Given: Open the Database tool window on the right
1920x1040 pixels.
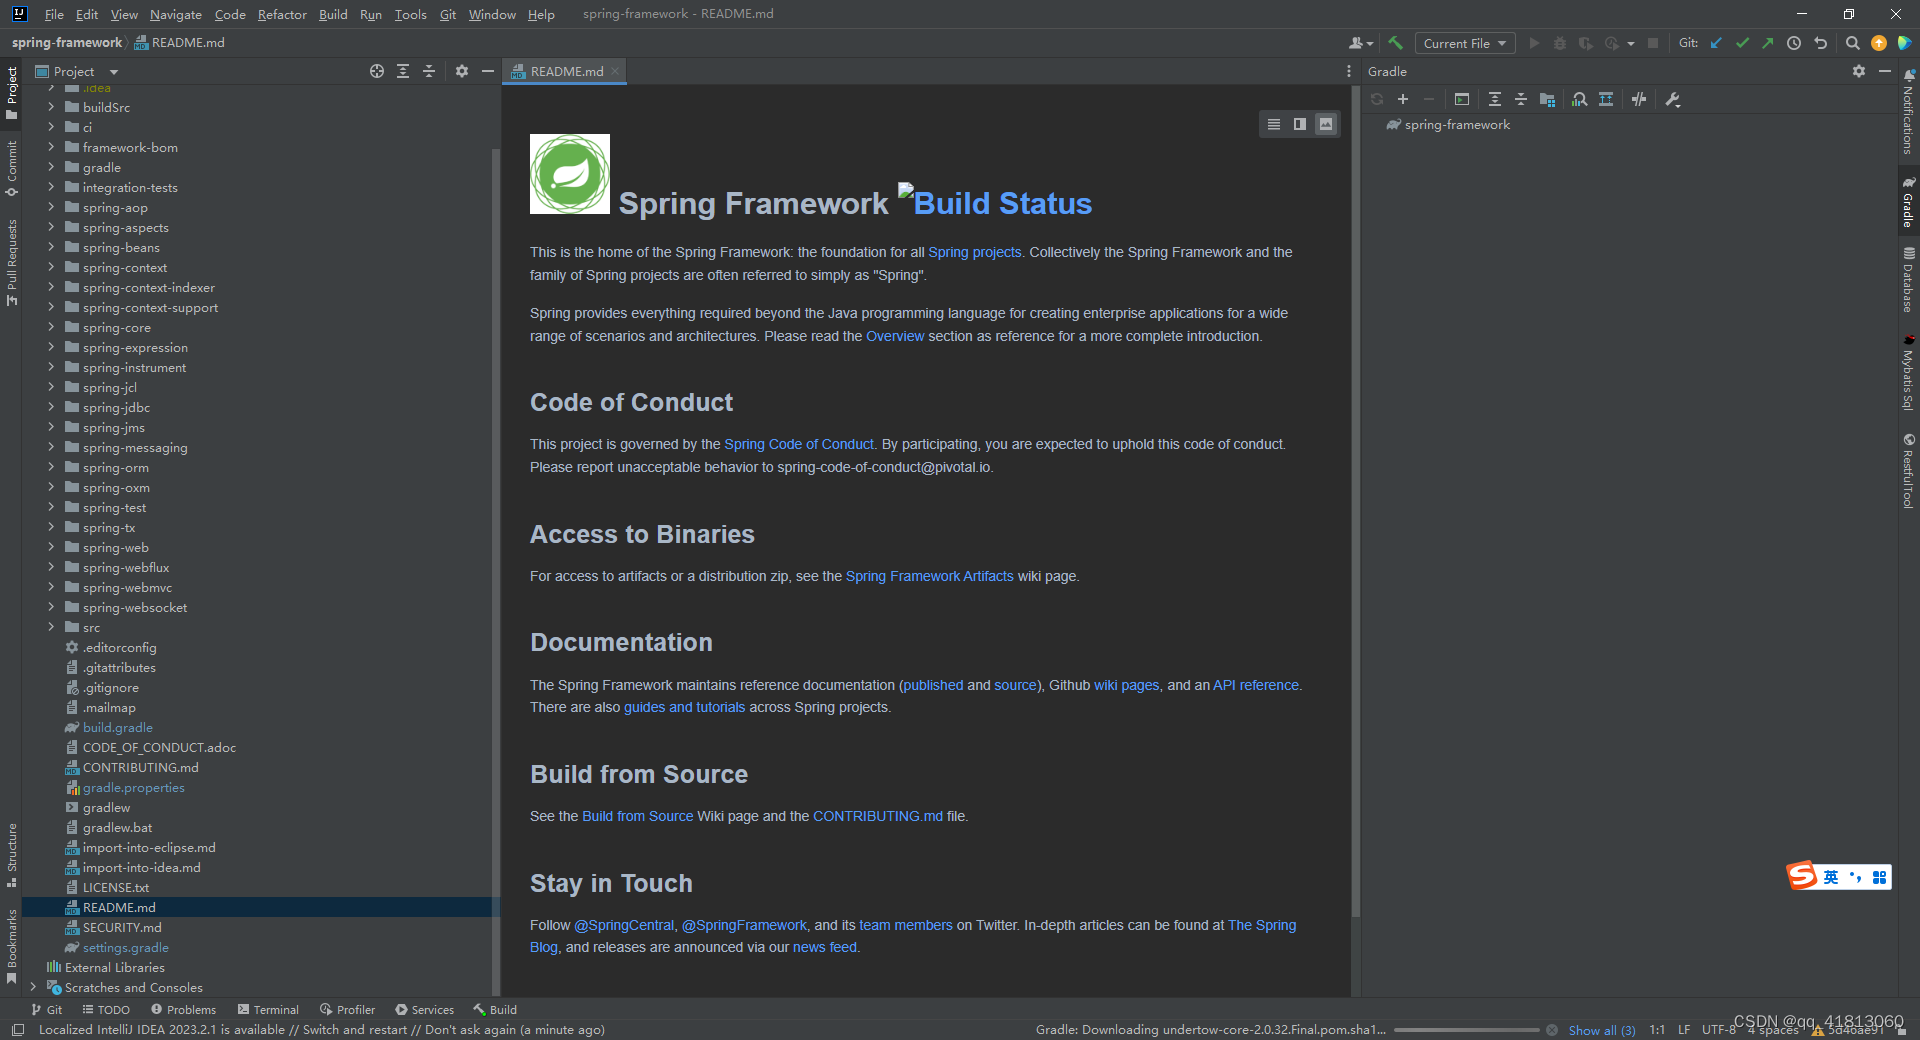Looking at the screenshot, I should pos(1908,277).
